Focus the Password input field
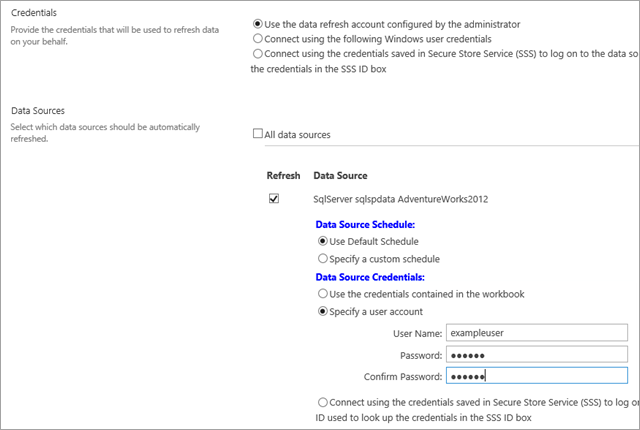This screenshot has width=640, height=430. (536, 354)
